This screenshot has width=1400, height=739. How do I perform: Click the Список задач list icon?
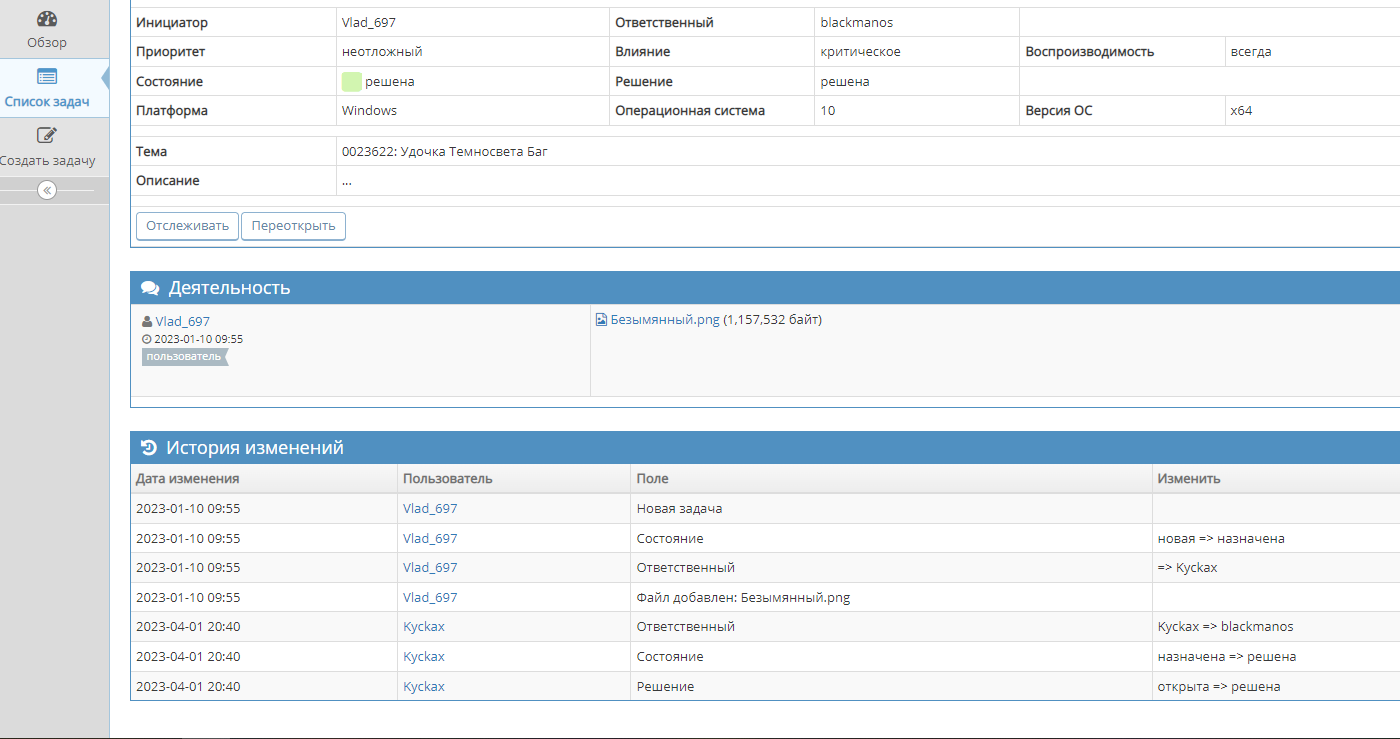[47, 77]
